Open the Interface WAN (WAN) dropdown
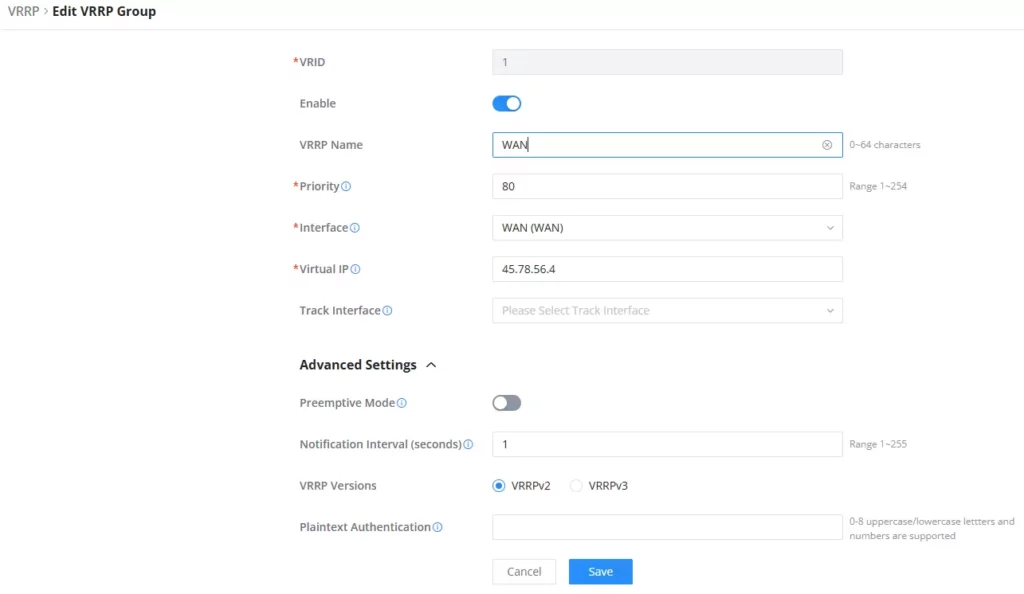Screen dimensions: 1024x594 667,228
